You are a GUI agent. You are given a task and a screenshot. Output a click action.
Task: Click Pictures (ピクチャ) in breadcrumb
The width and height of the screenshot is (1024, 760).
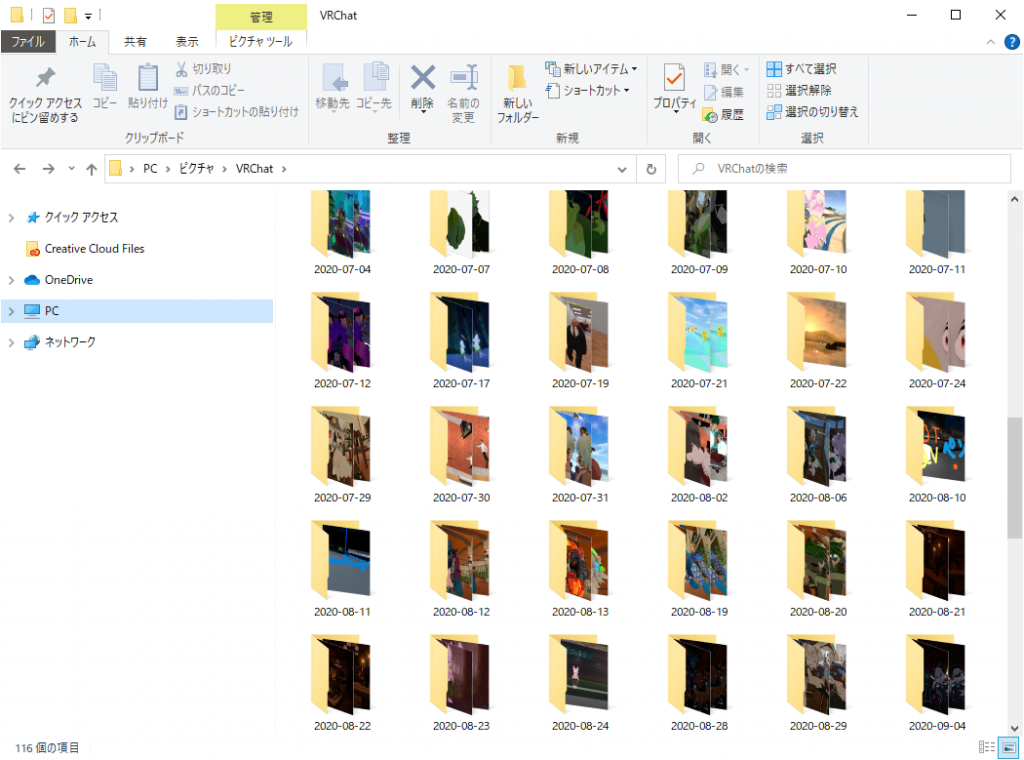(197, 169)
